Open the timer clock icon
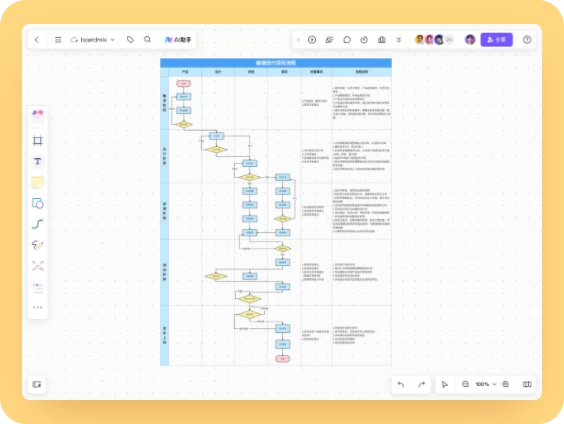 coord(364,40)
